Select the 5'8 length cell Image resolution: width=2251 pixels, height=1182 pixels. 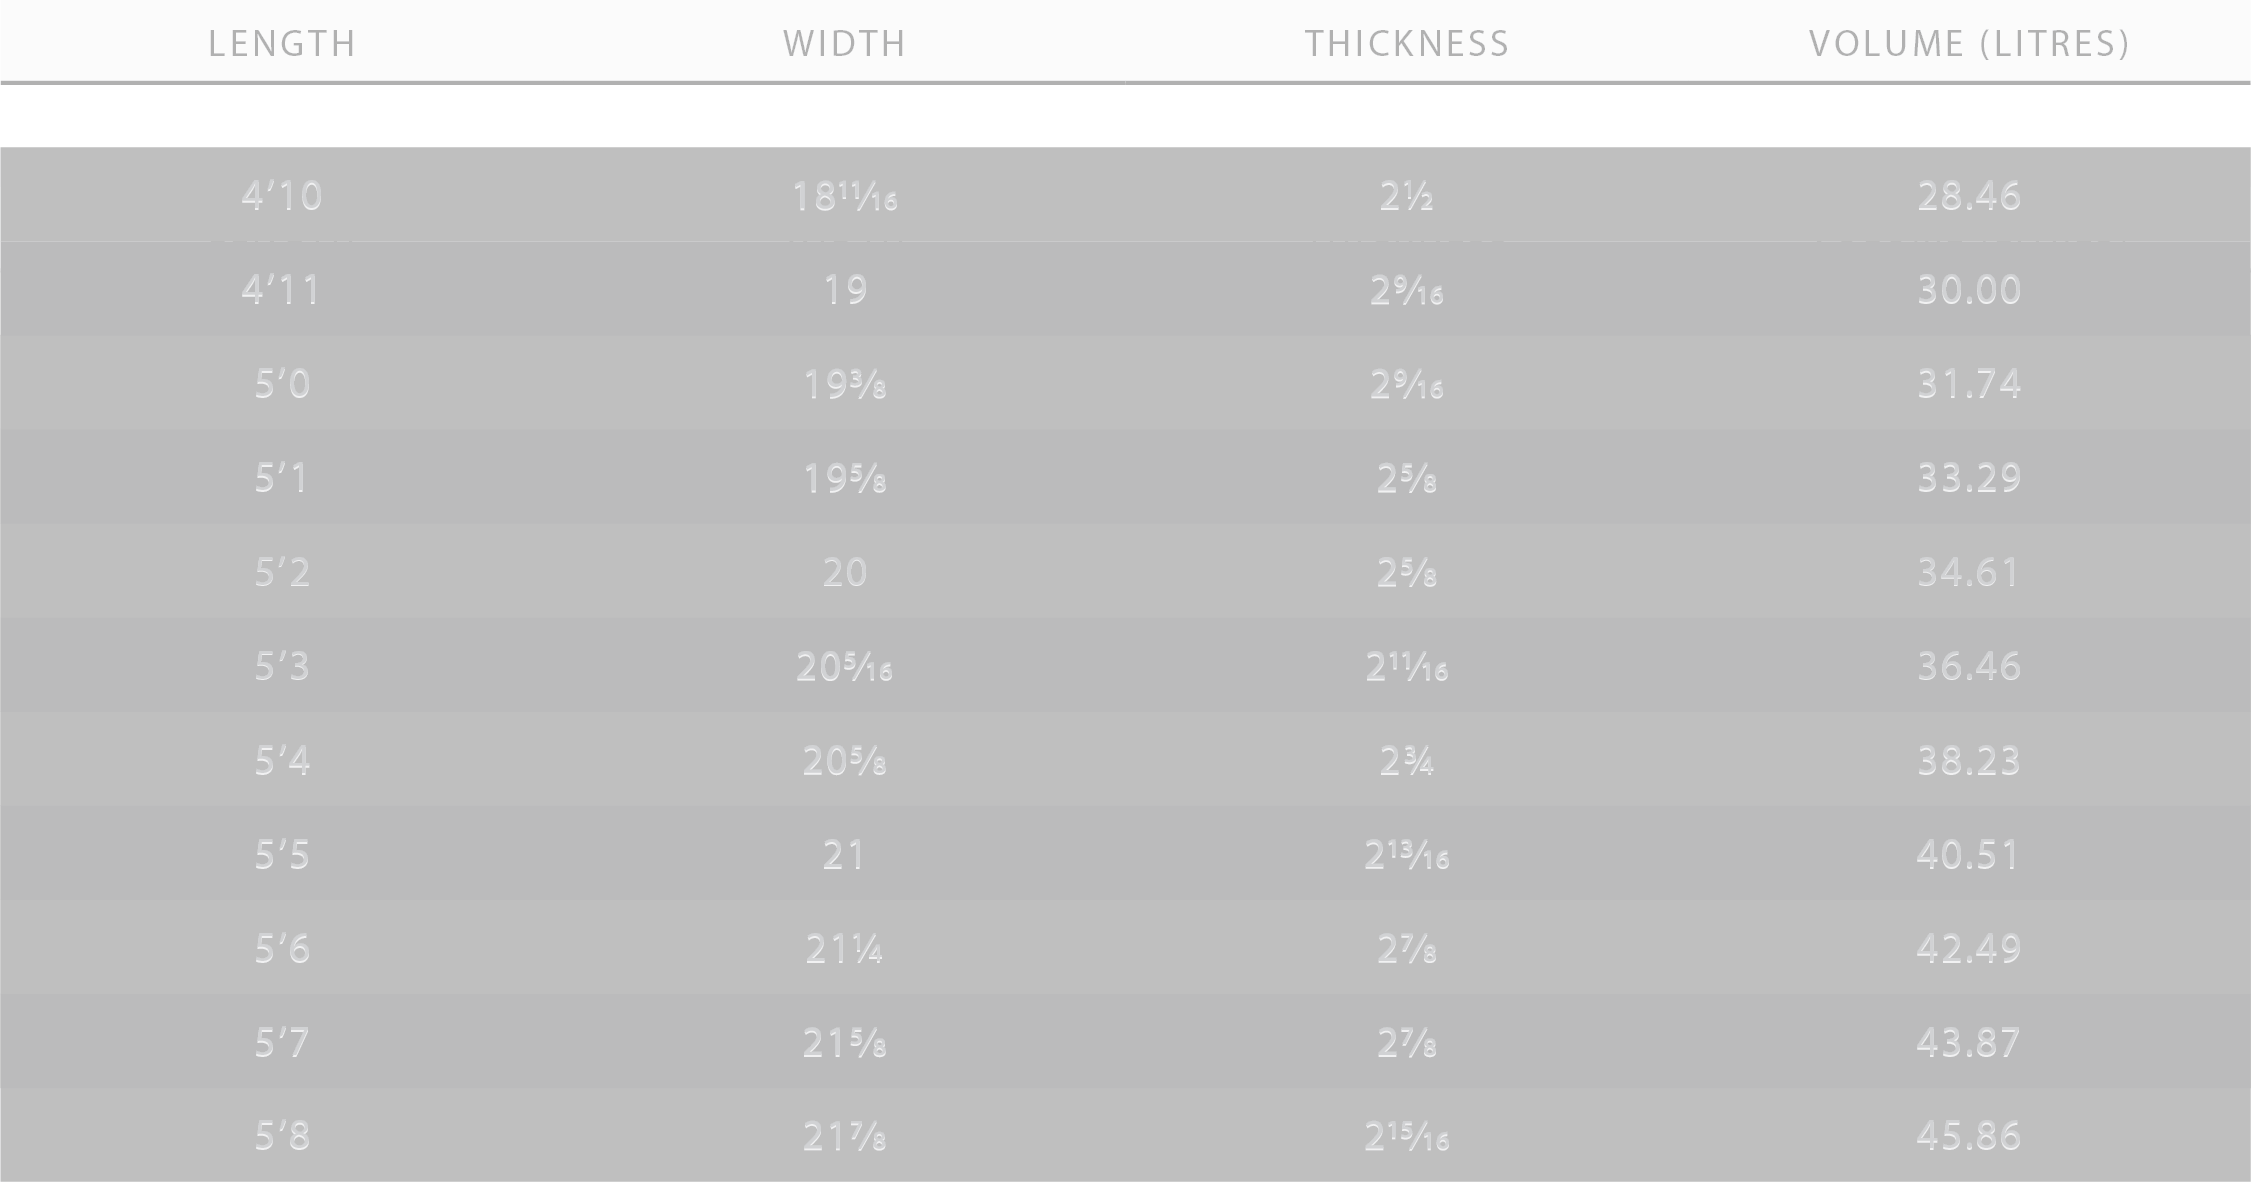282,1136
